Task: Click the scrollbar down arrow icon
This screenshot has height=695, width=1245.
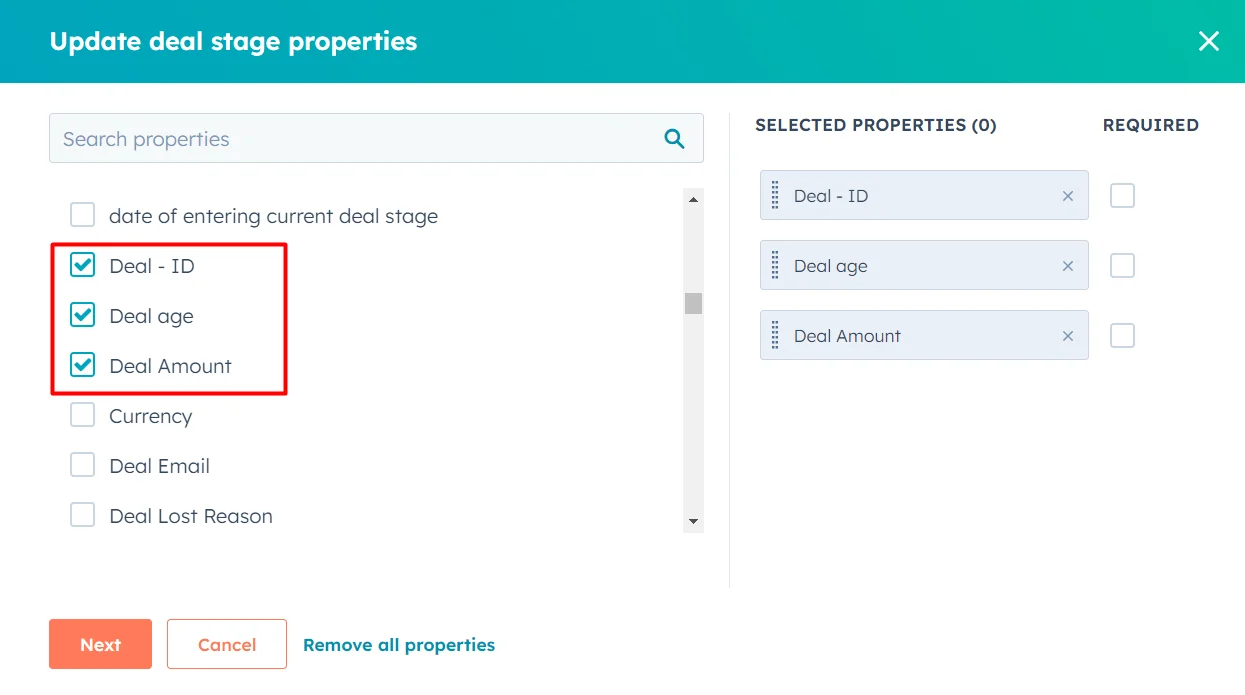Action: point(692,521)
